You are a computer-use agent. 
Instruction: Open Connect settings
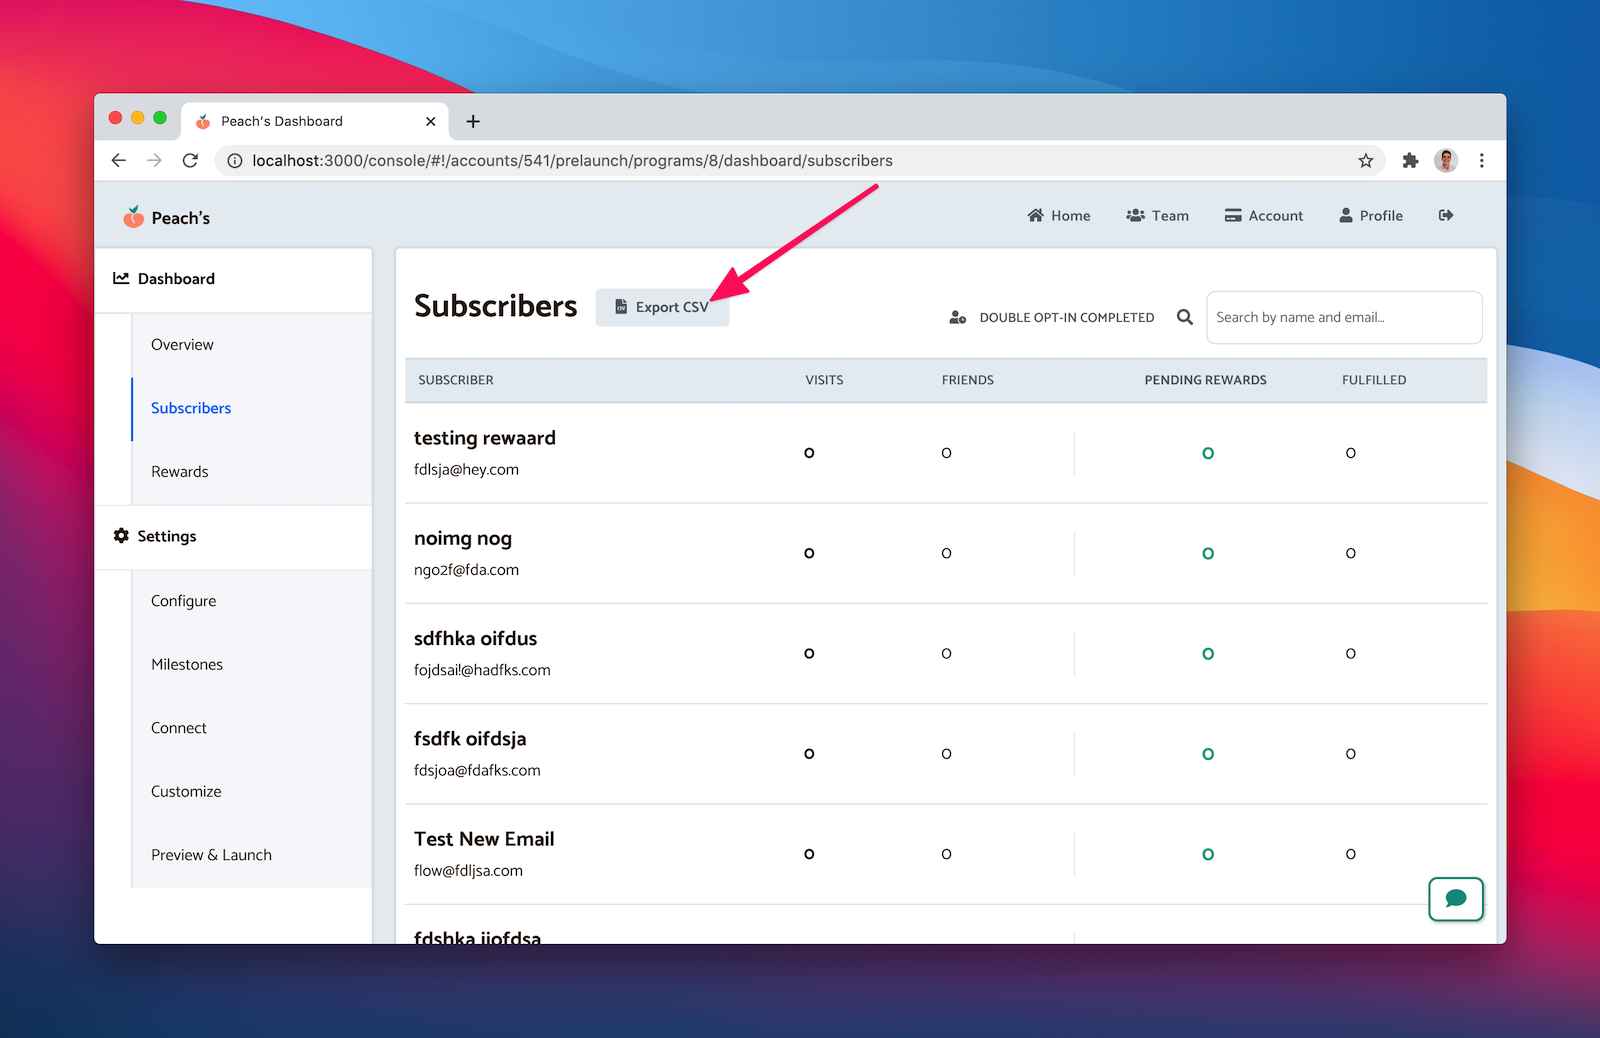pyautogui.click(x=179, y=728)
